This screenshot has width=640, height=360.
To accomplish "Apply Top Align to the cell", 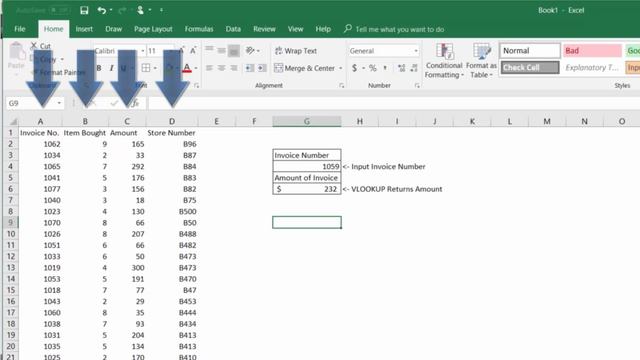I will tap(209, 50).
